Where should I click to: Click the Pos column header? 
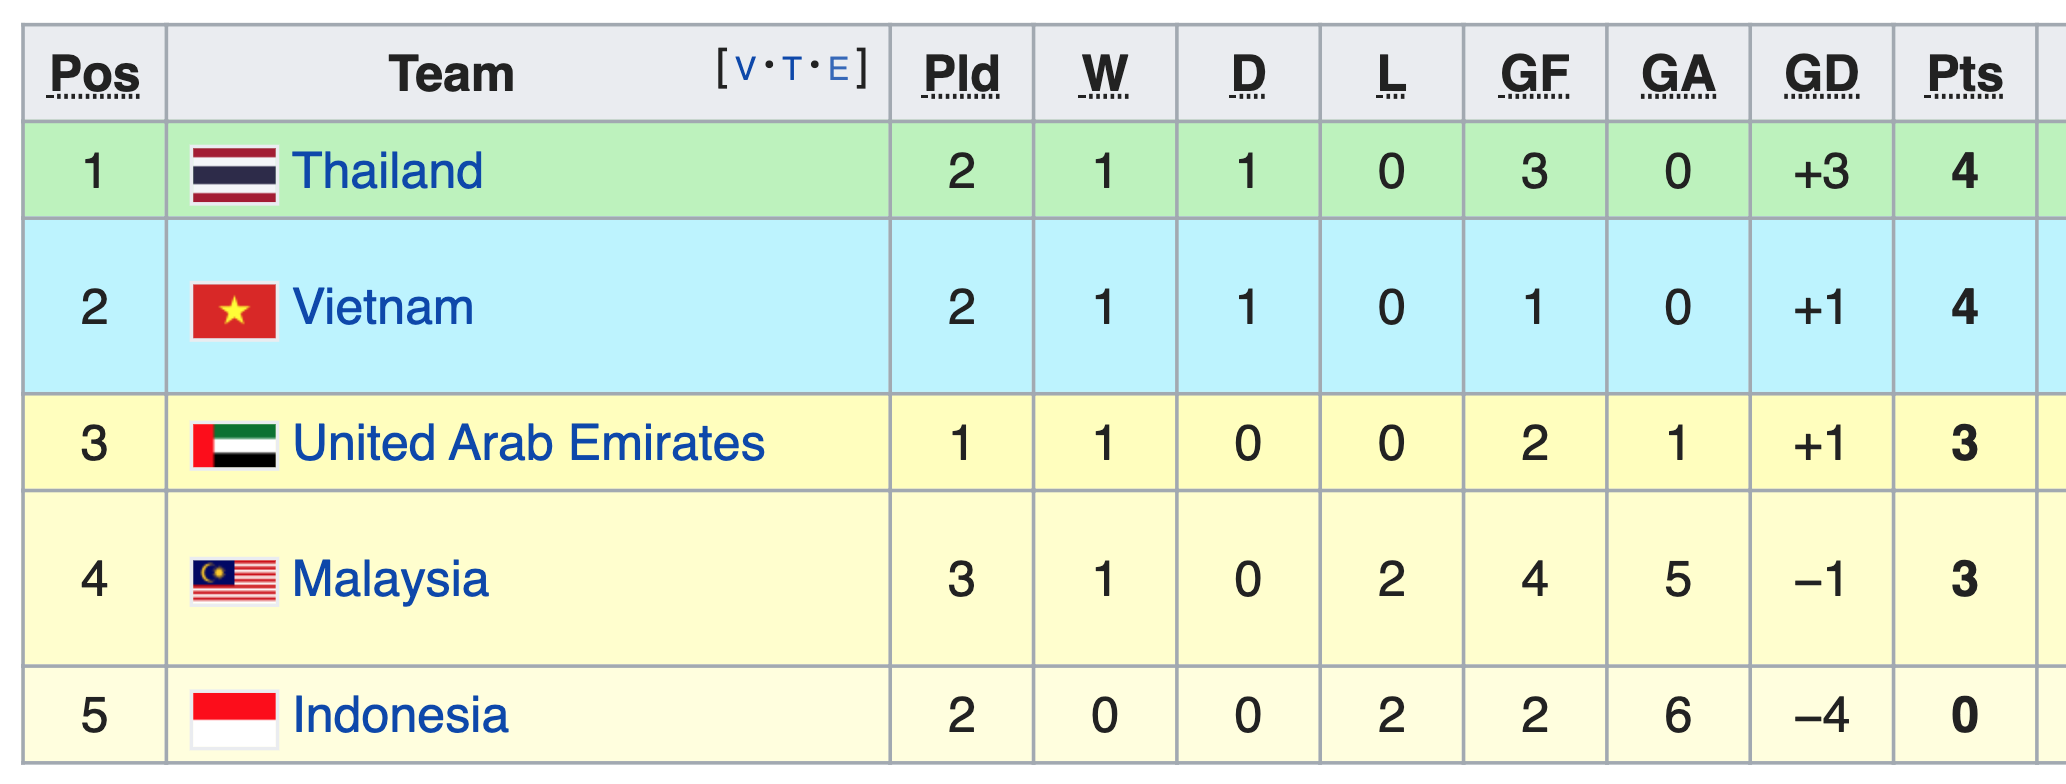tap(95, 74)
